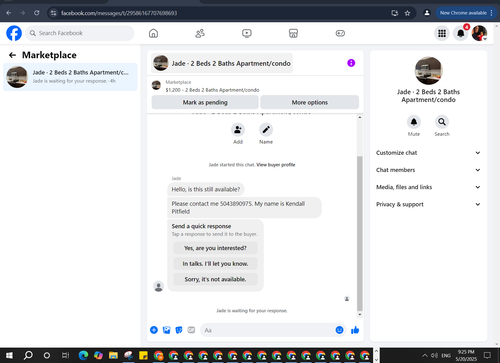Launch Microsoft Edge from the taskbar
The width and height of the screenshot is (500, 363).
83,355
